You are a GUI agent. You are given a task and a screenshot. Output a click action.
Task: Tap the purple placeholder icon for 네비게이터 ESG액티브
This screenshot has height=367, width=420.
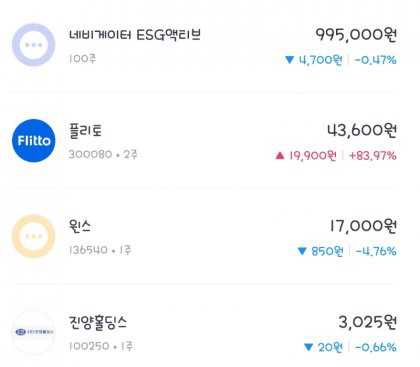coord(34,45)
